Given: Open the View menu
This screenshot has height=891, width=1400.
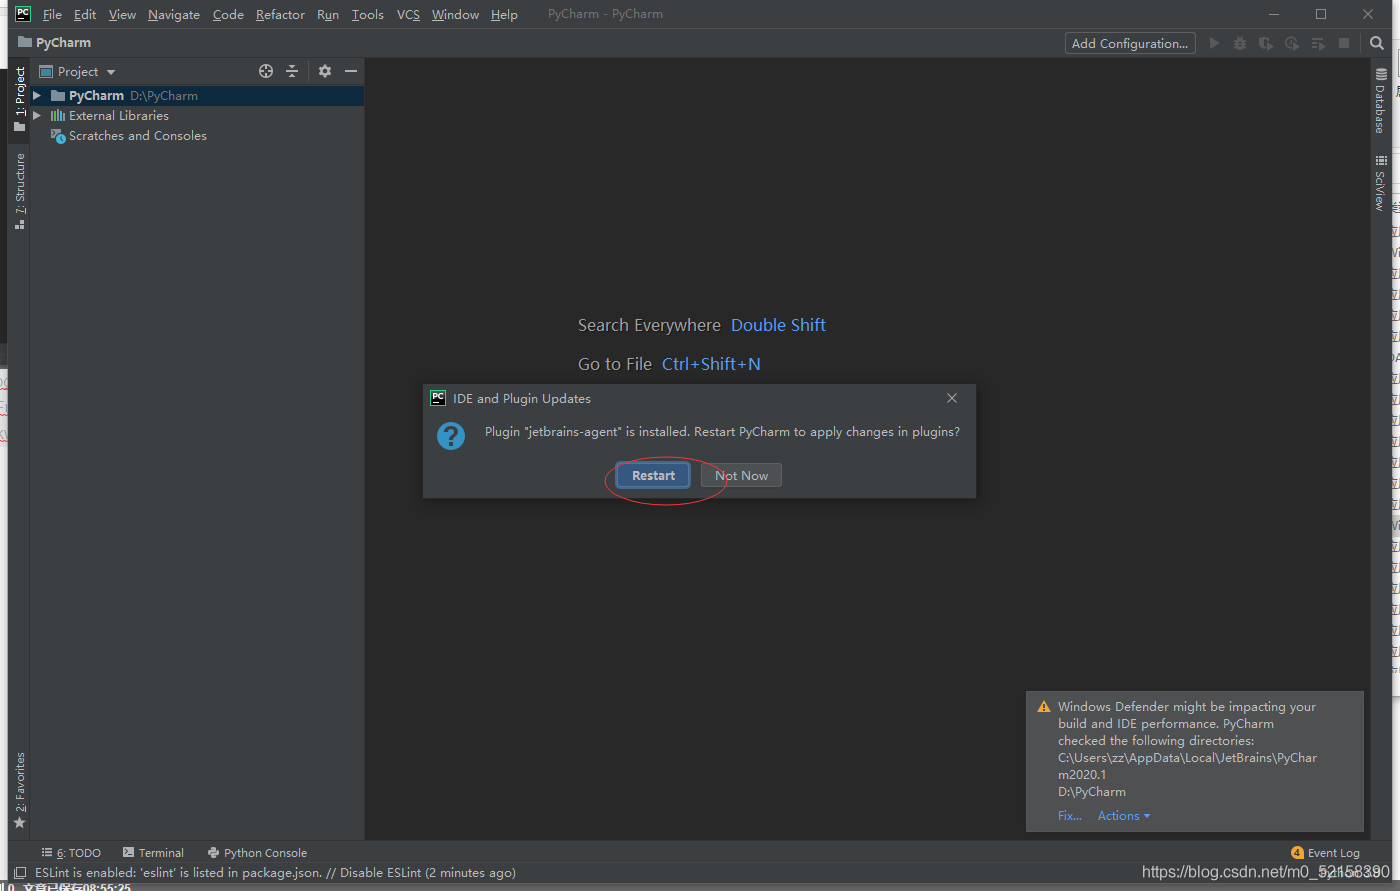Looking at the screenshot, I should click(x=122, y=14).
